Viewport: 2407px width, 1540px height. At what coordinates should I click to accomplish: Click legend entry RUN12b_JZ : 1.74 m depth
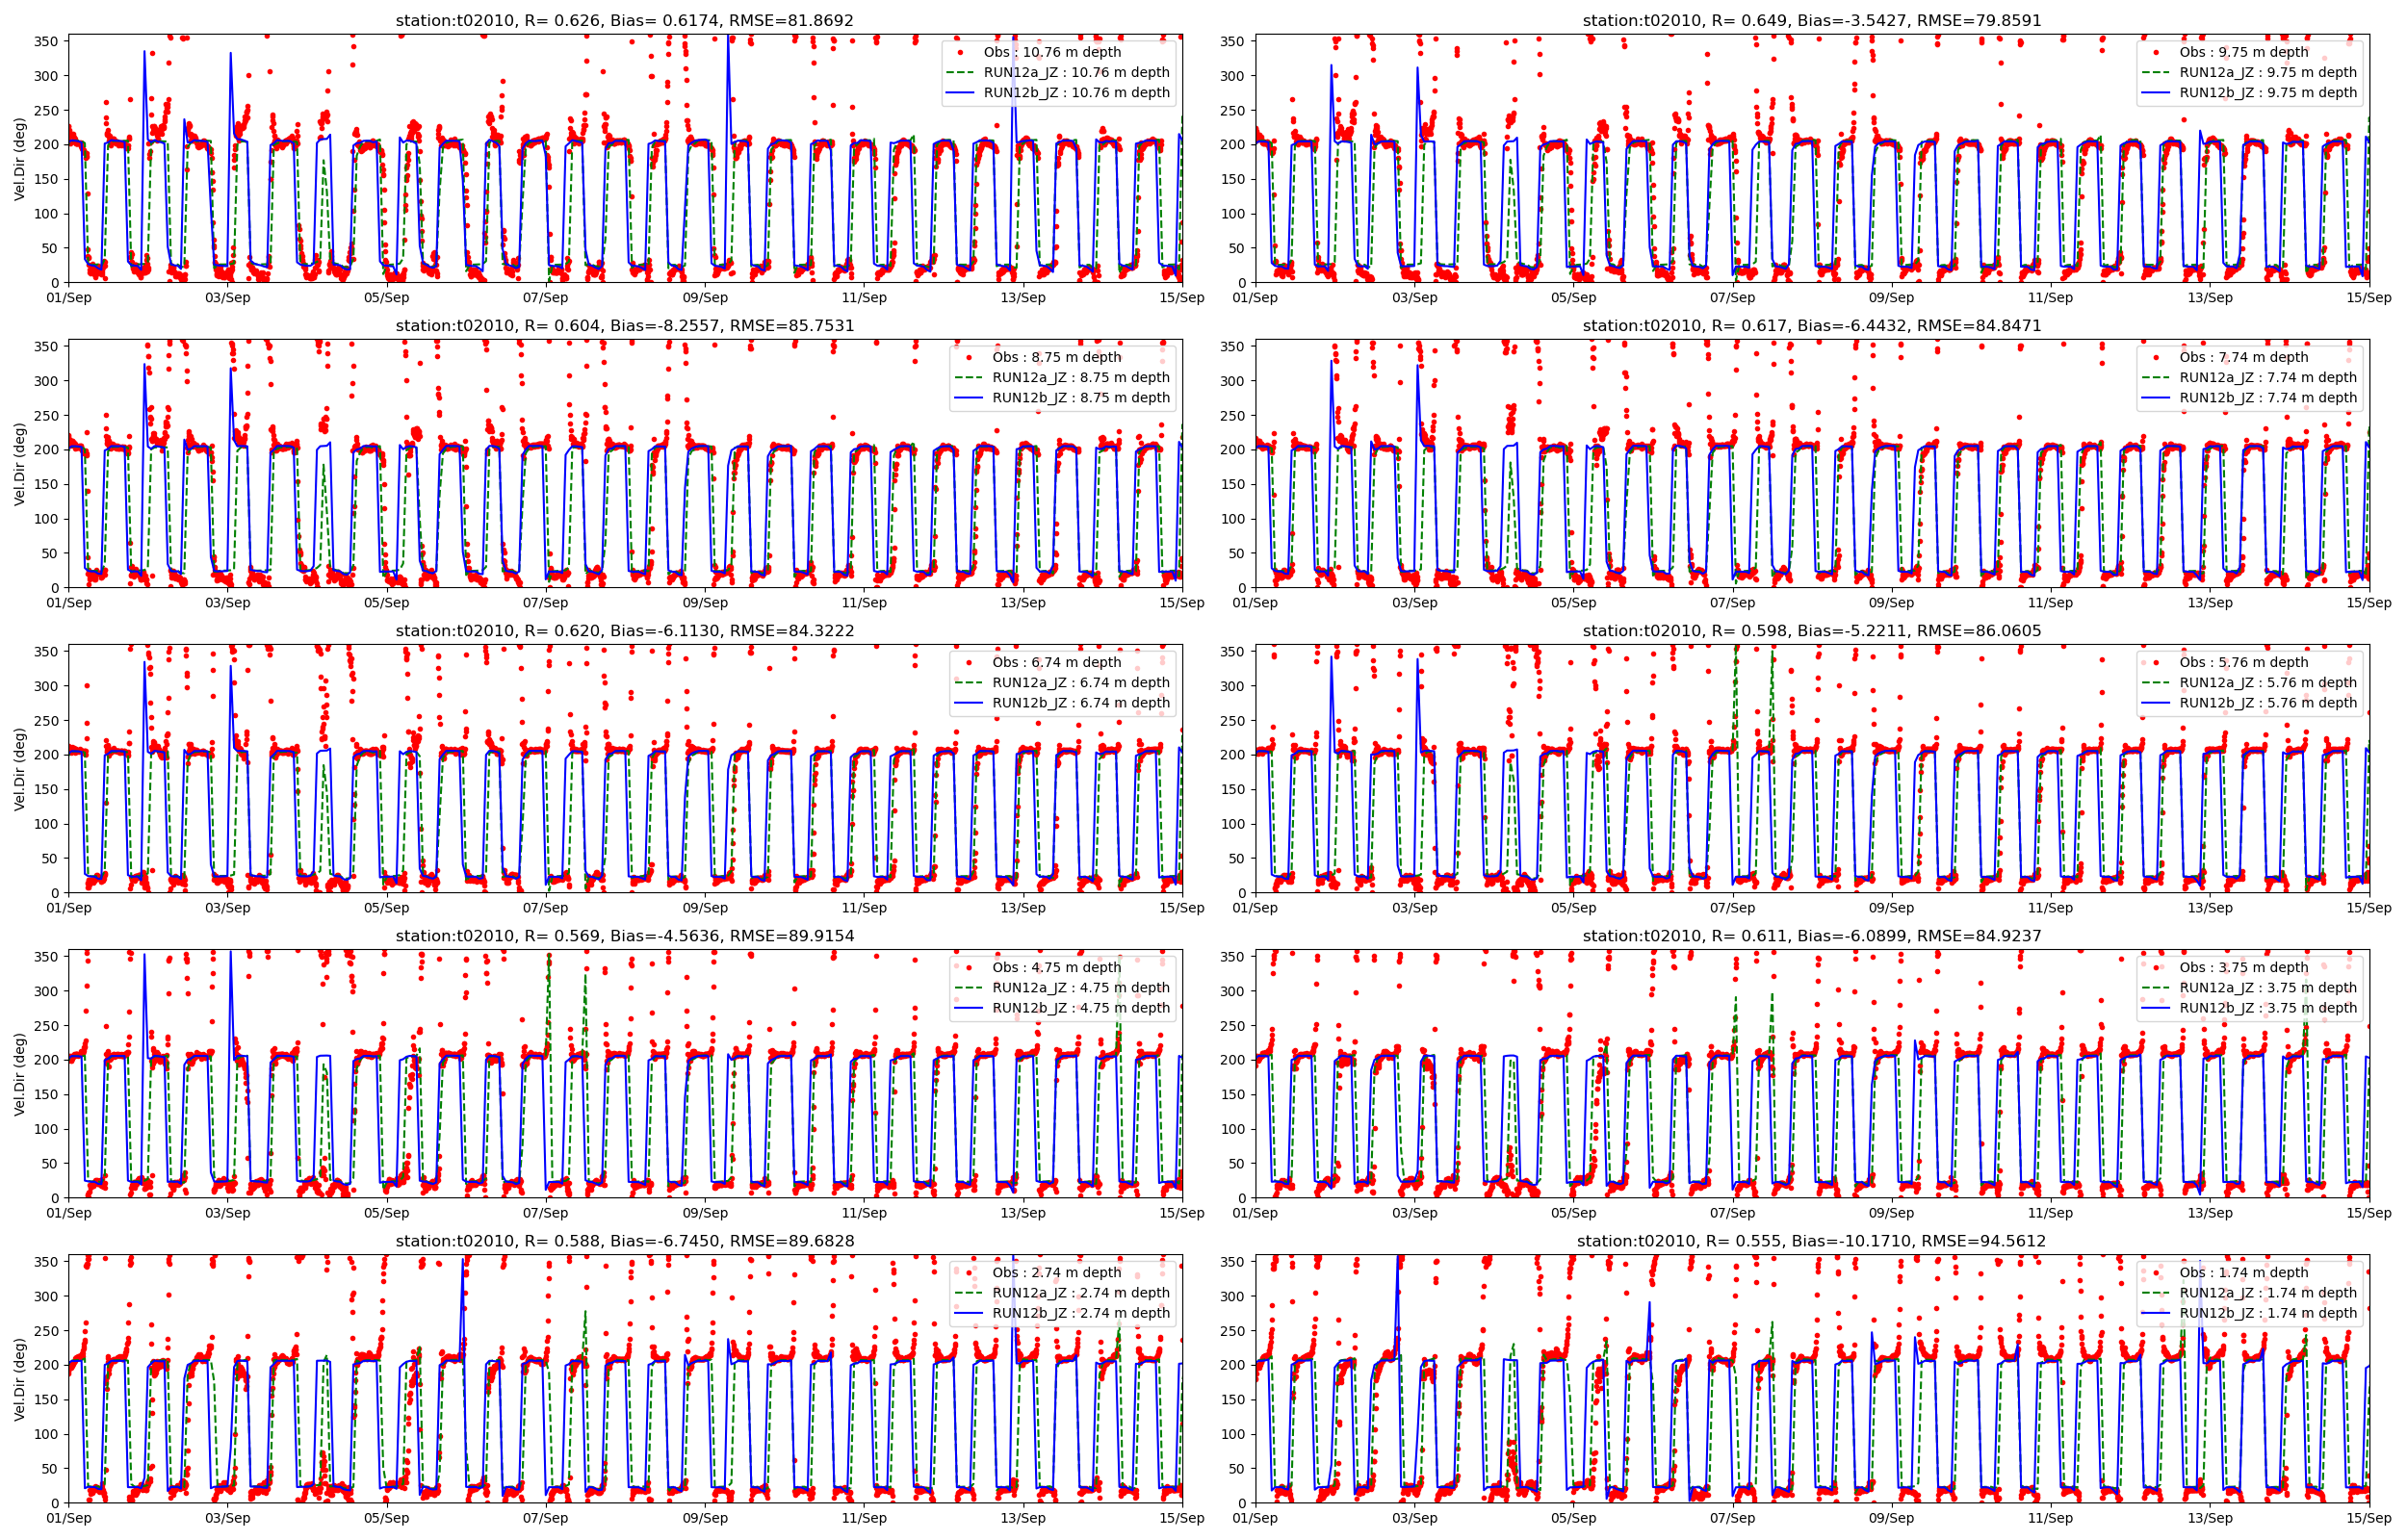point(2268,1313)
